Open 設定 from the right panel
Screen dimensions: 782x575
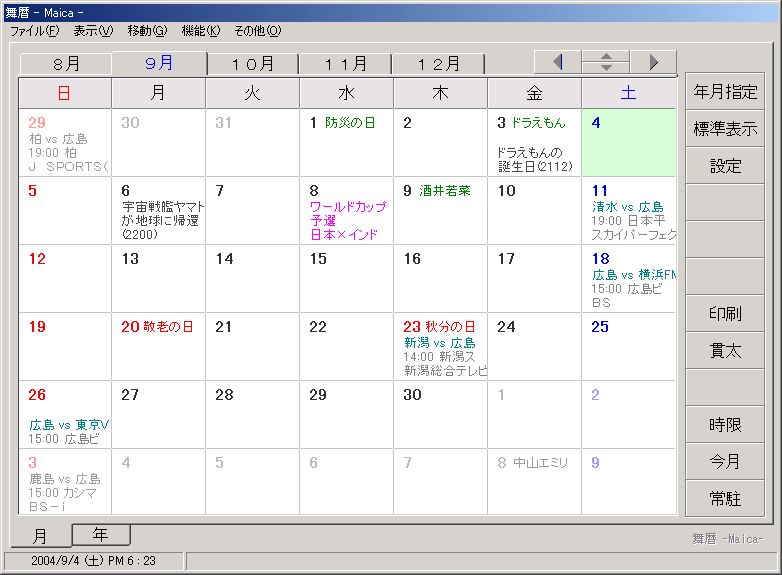click(x=725, y=166)
